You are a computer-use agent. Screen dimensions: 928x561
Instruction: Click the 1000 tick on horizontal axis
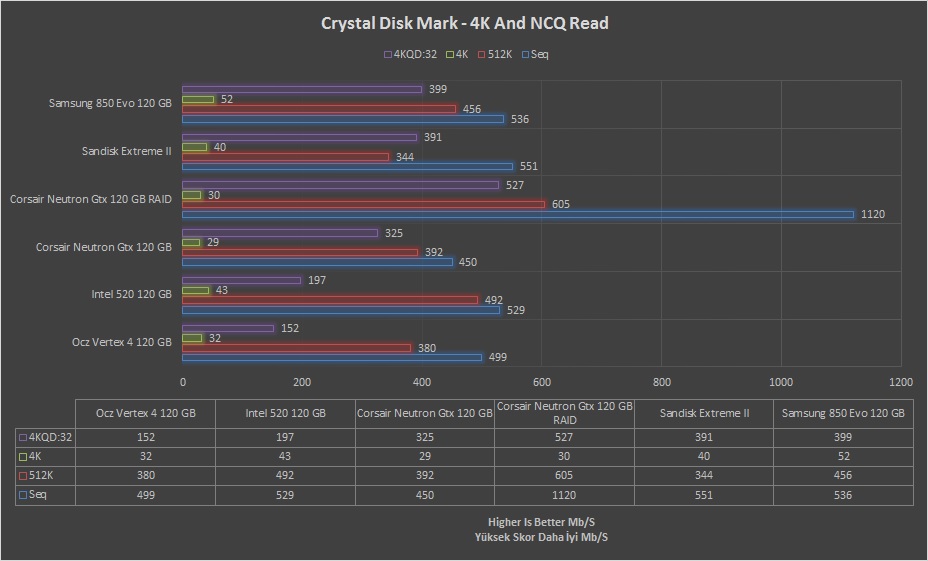coord(781,382)
